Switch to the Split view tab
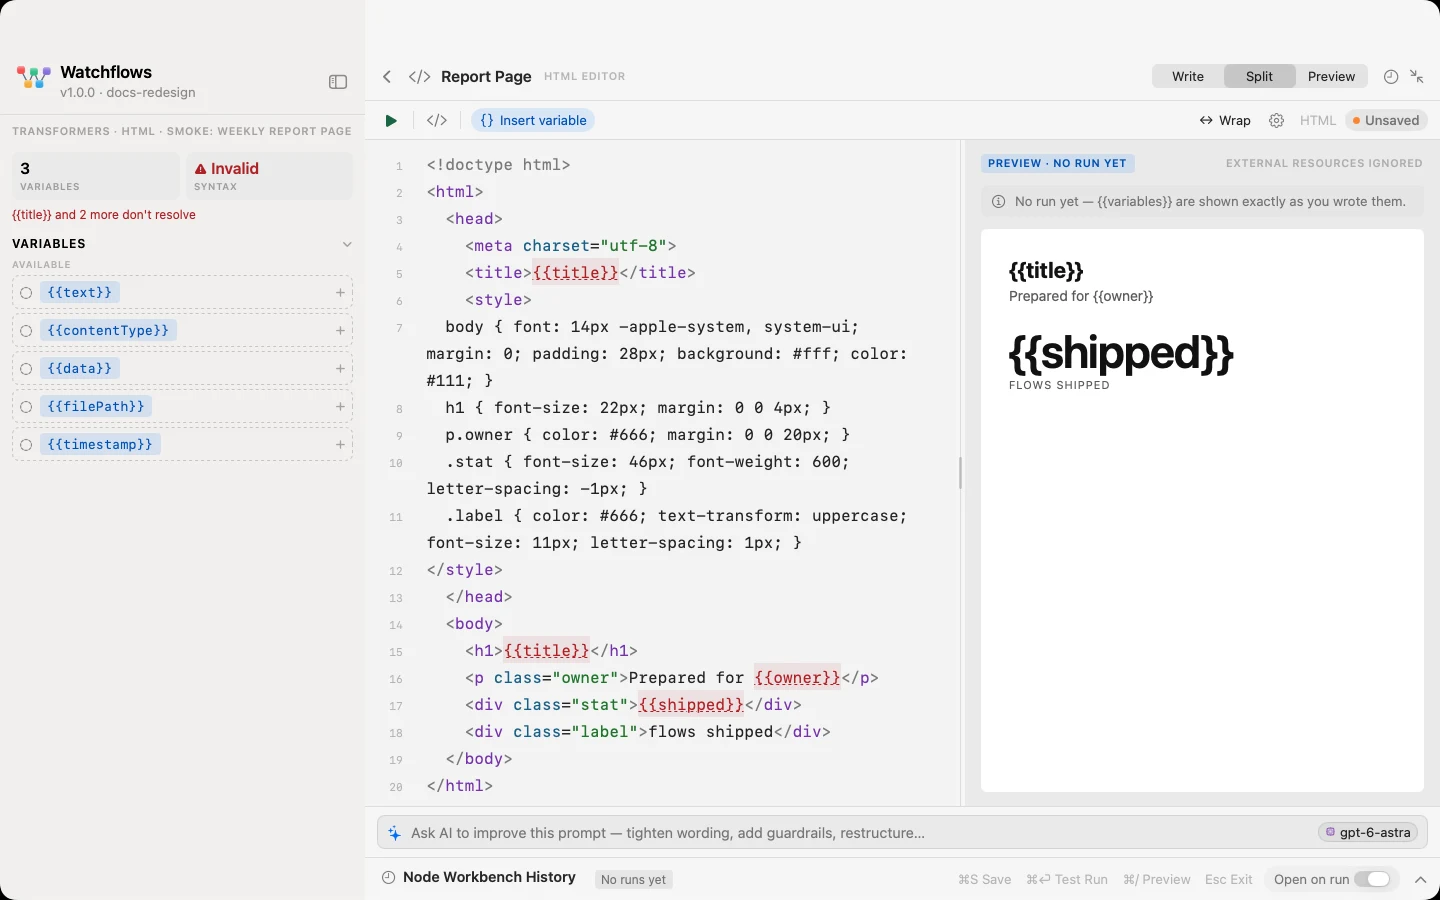 (x=1260, y=77)
